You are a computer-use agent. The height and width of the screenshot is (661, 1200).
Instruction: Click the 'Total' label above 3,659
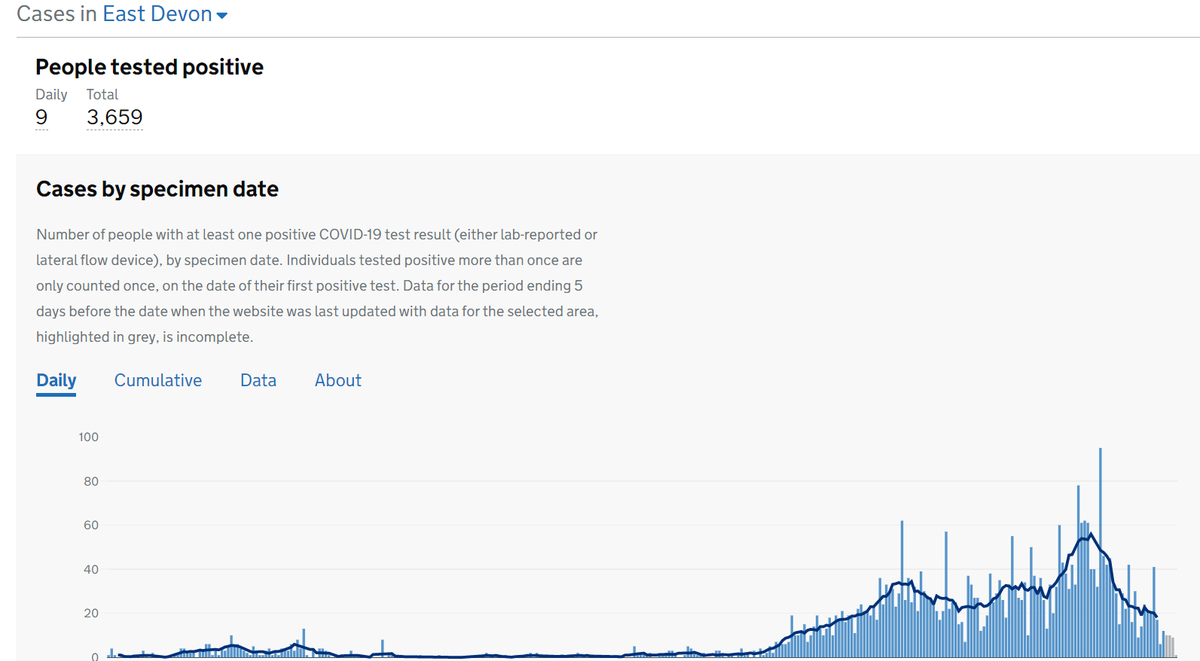[x=102, y=94]
